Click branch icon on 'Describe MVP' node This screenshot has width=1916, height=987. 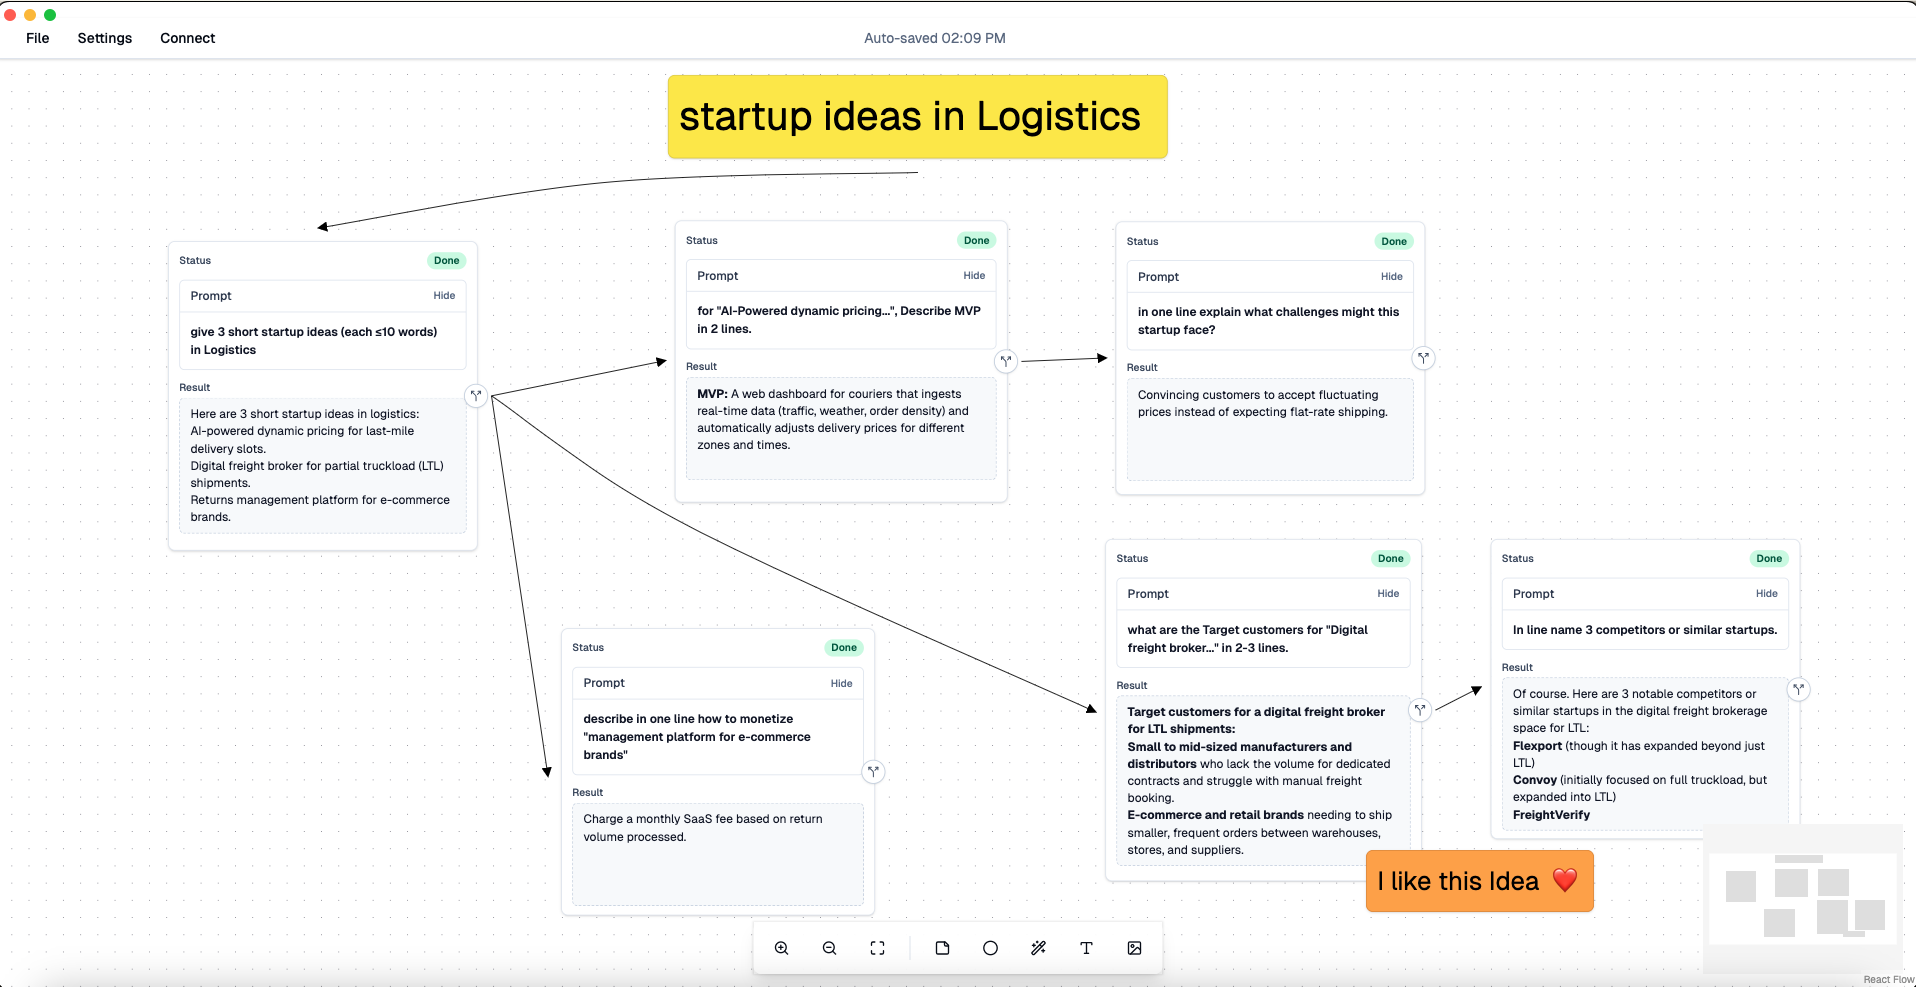1006,361
